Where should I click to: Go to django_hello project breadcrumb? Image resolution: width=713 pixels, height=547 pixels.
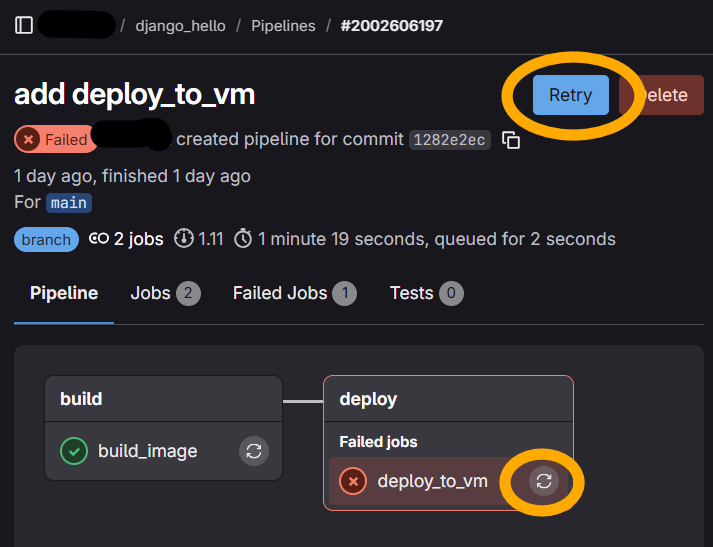tap(181, 25)
